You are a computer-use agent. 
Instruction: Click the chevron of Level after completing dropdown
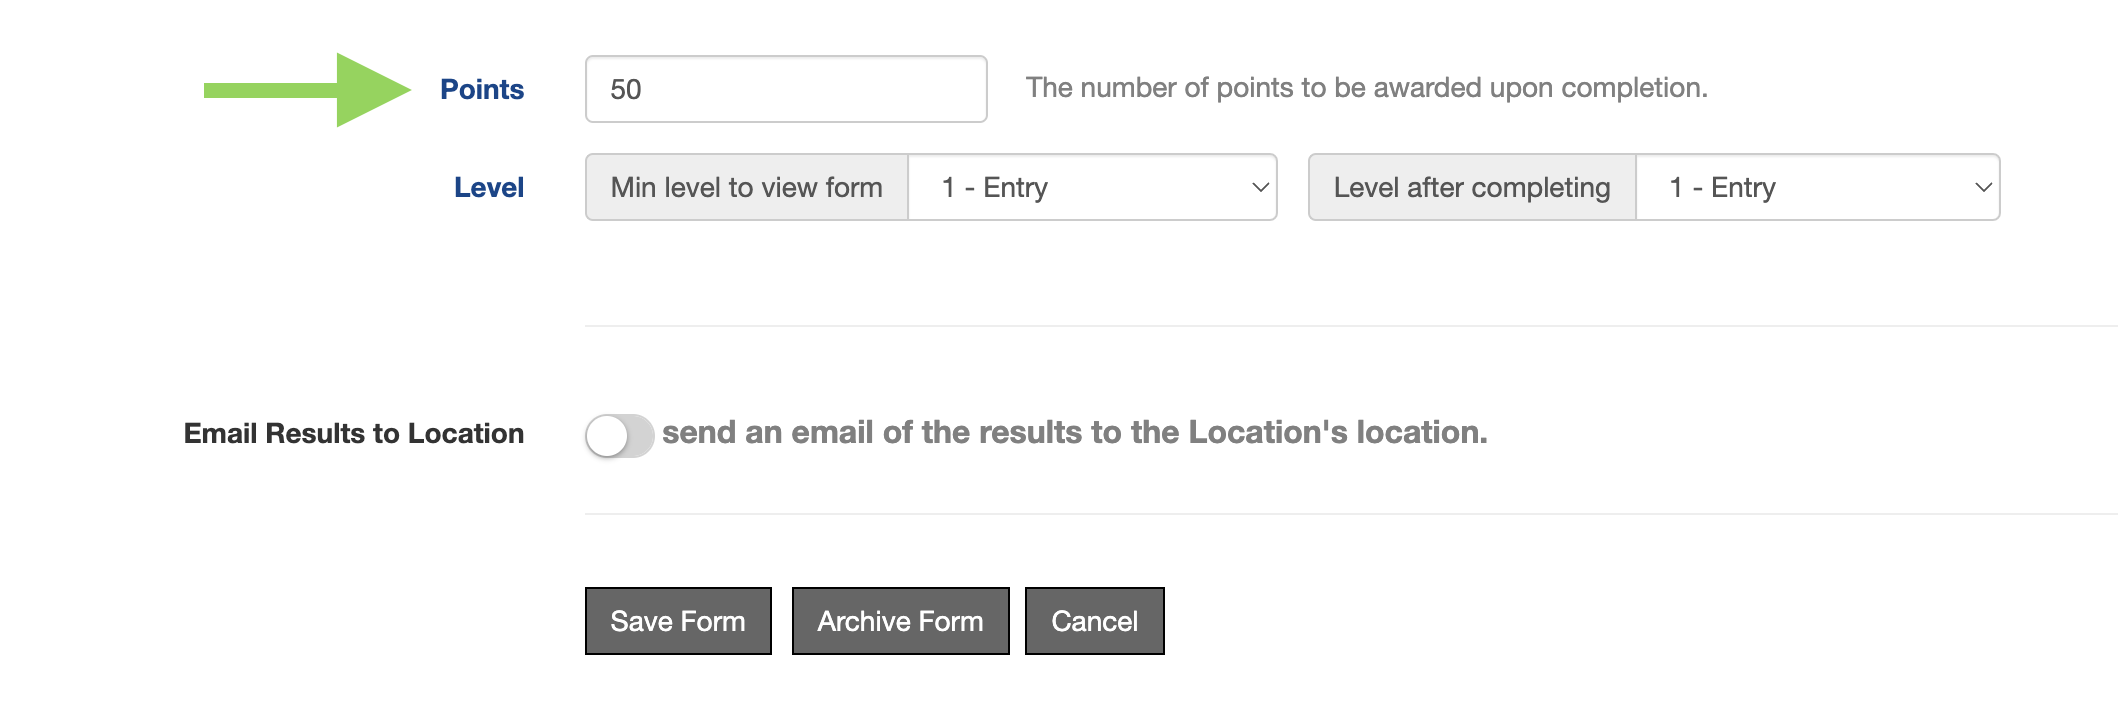(x=1983, y=187)
